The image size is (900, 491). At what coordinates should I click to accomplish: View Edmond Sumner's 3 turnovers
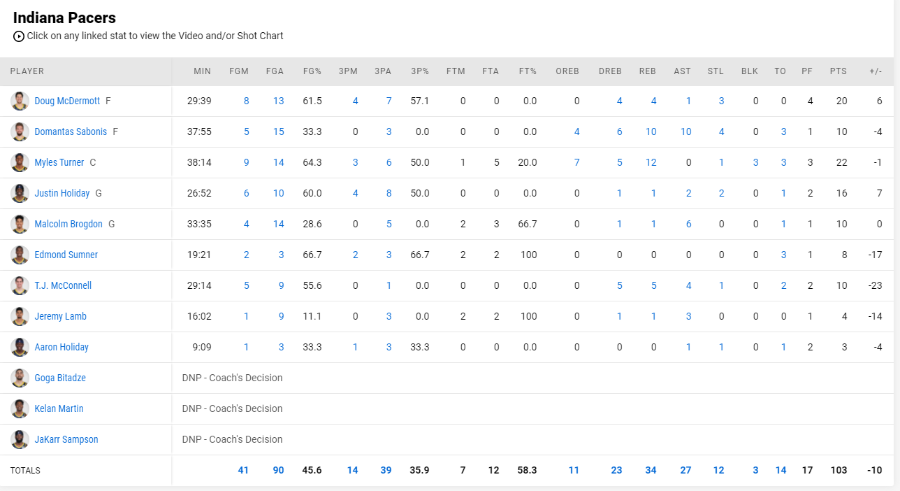783,255
